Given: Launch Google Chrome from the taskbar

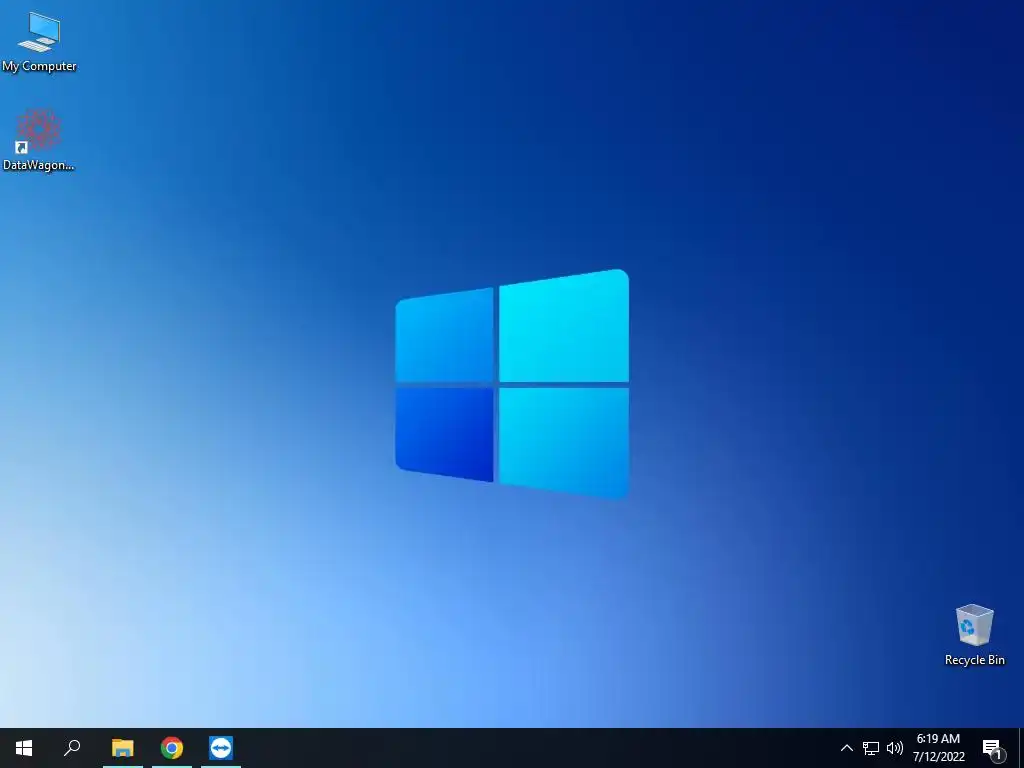Looking at the screenshot, I should (x=172, y=748).
